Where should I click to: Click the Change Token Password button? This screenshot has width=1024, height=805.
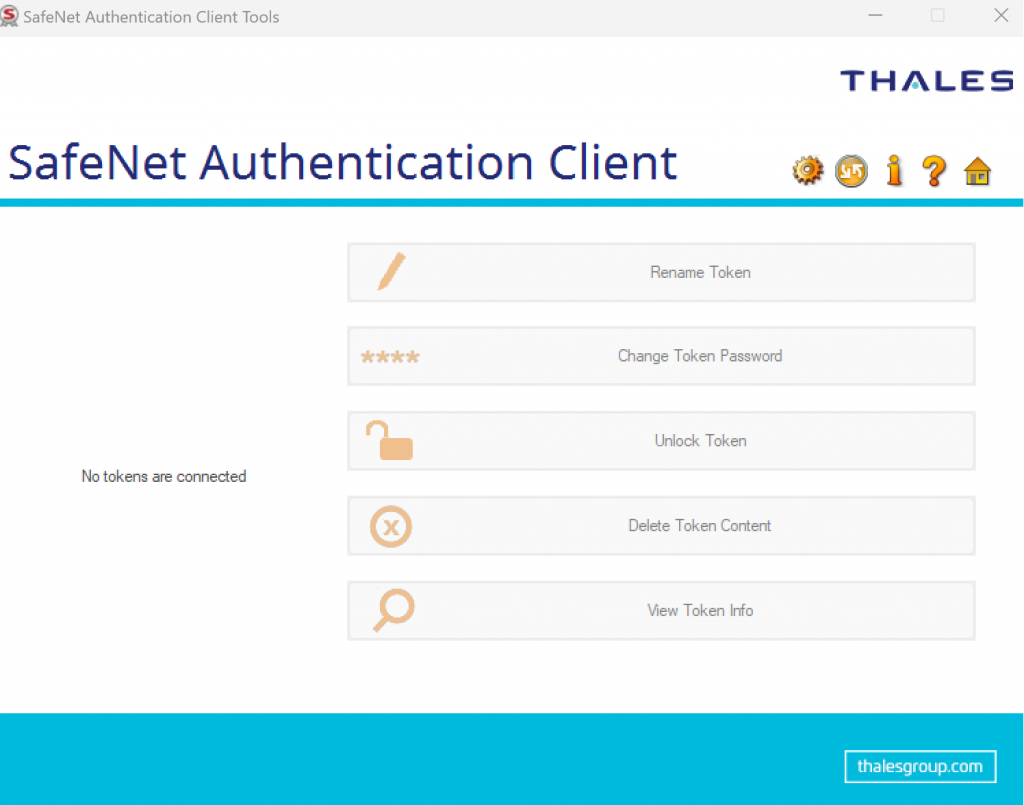tap(661, 356)
